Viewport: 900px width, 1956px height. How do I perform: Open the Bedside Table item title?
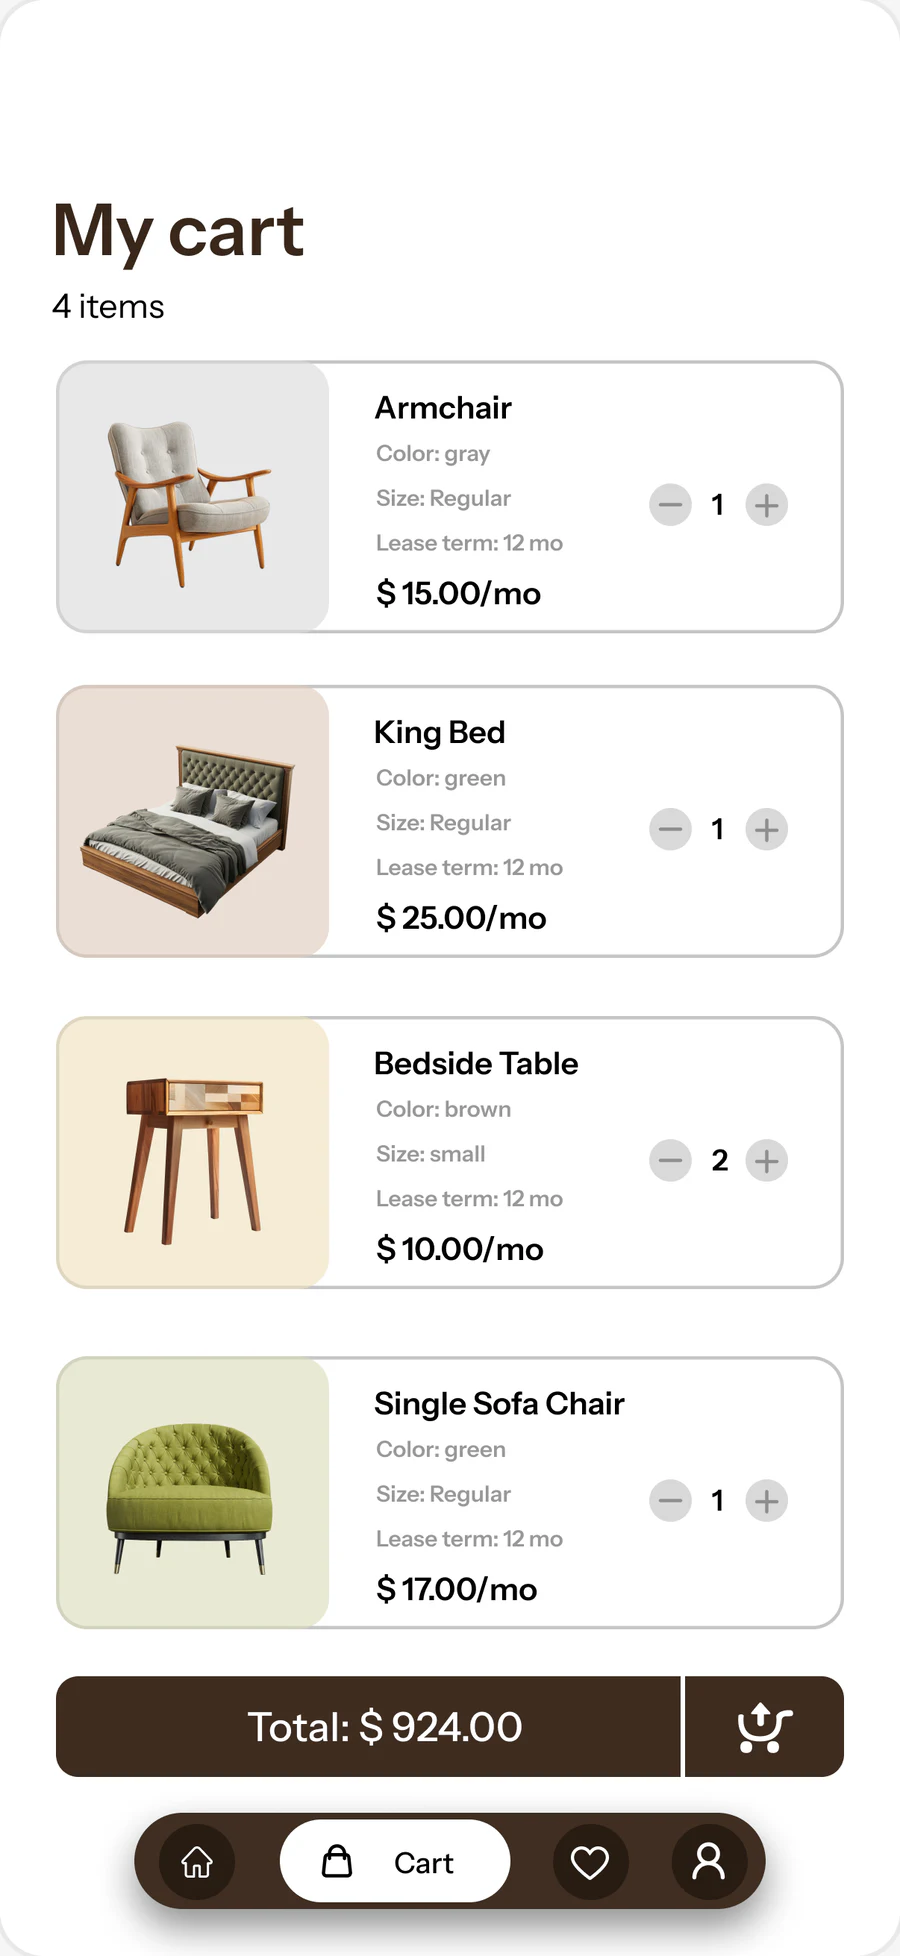(476, 1063)
